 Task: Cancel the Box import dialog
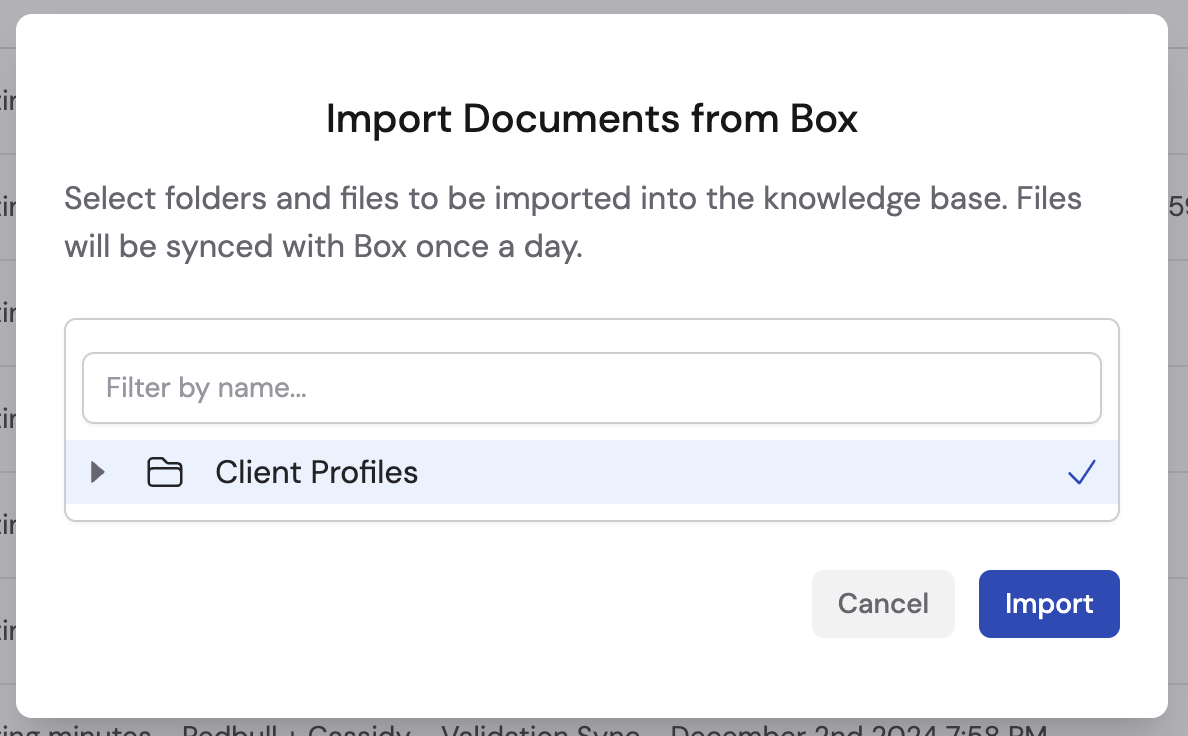click(883, 604)
